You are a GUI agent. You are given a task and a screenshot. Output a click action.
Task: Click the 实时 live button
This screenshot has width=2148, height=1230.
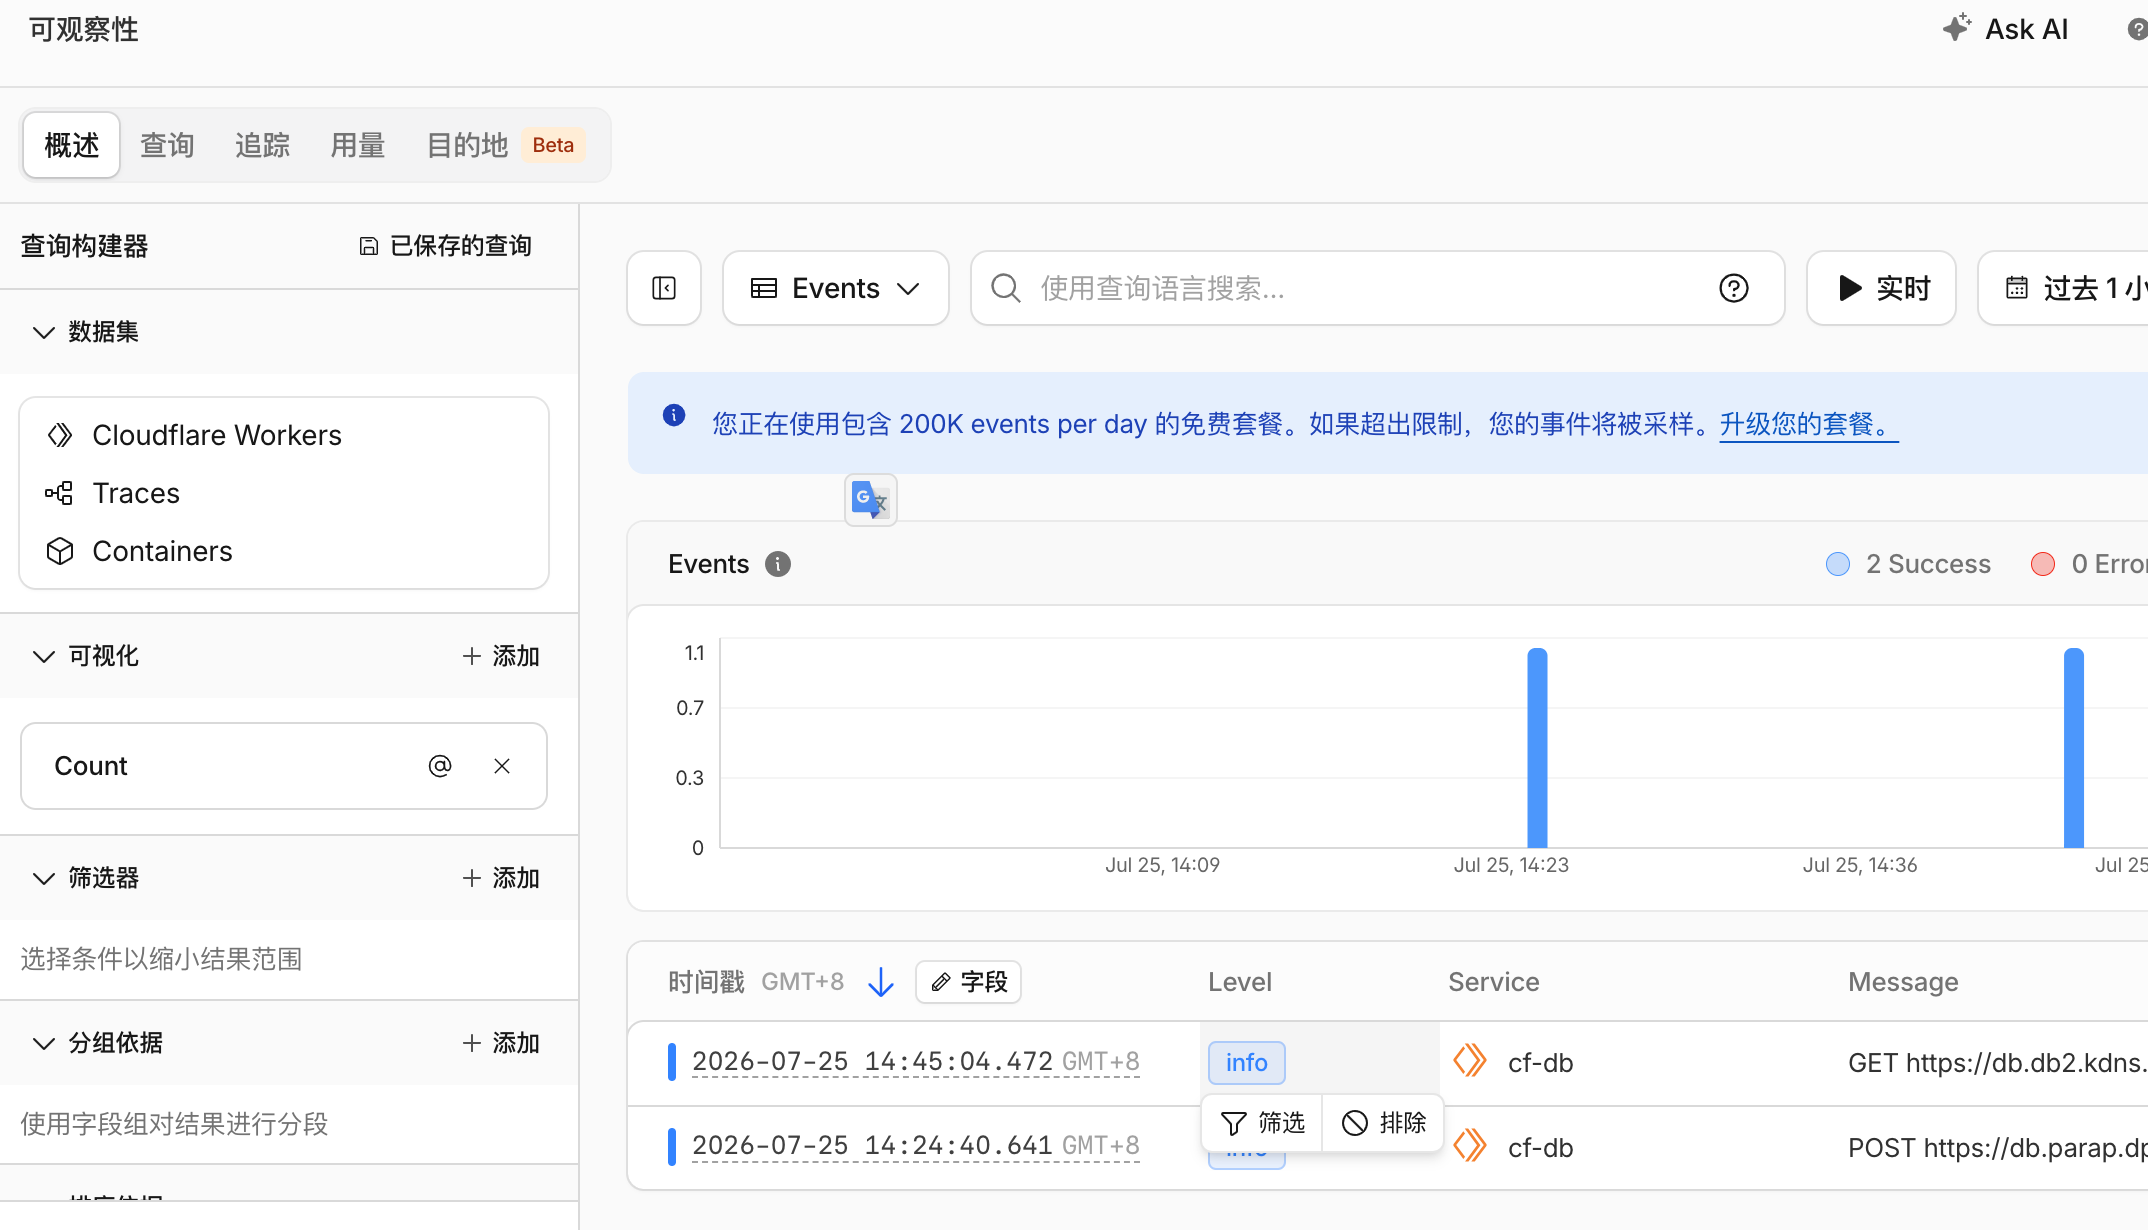click(x=1881, y=288)
